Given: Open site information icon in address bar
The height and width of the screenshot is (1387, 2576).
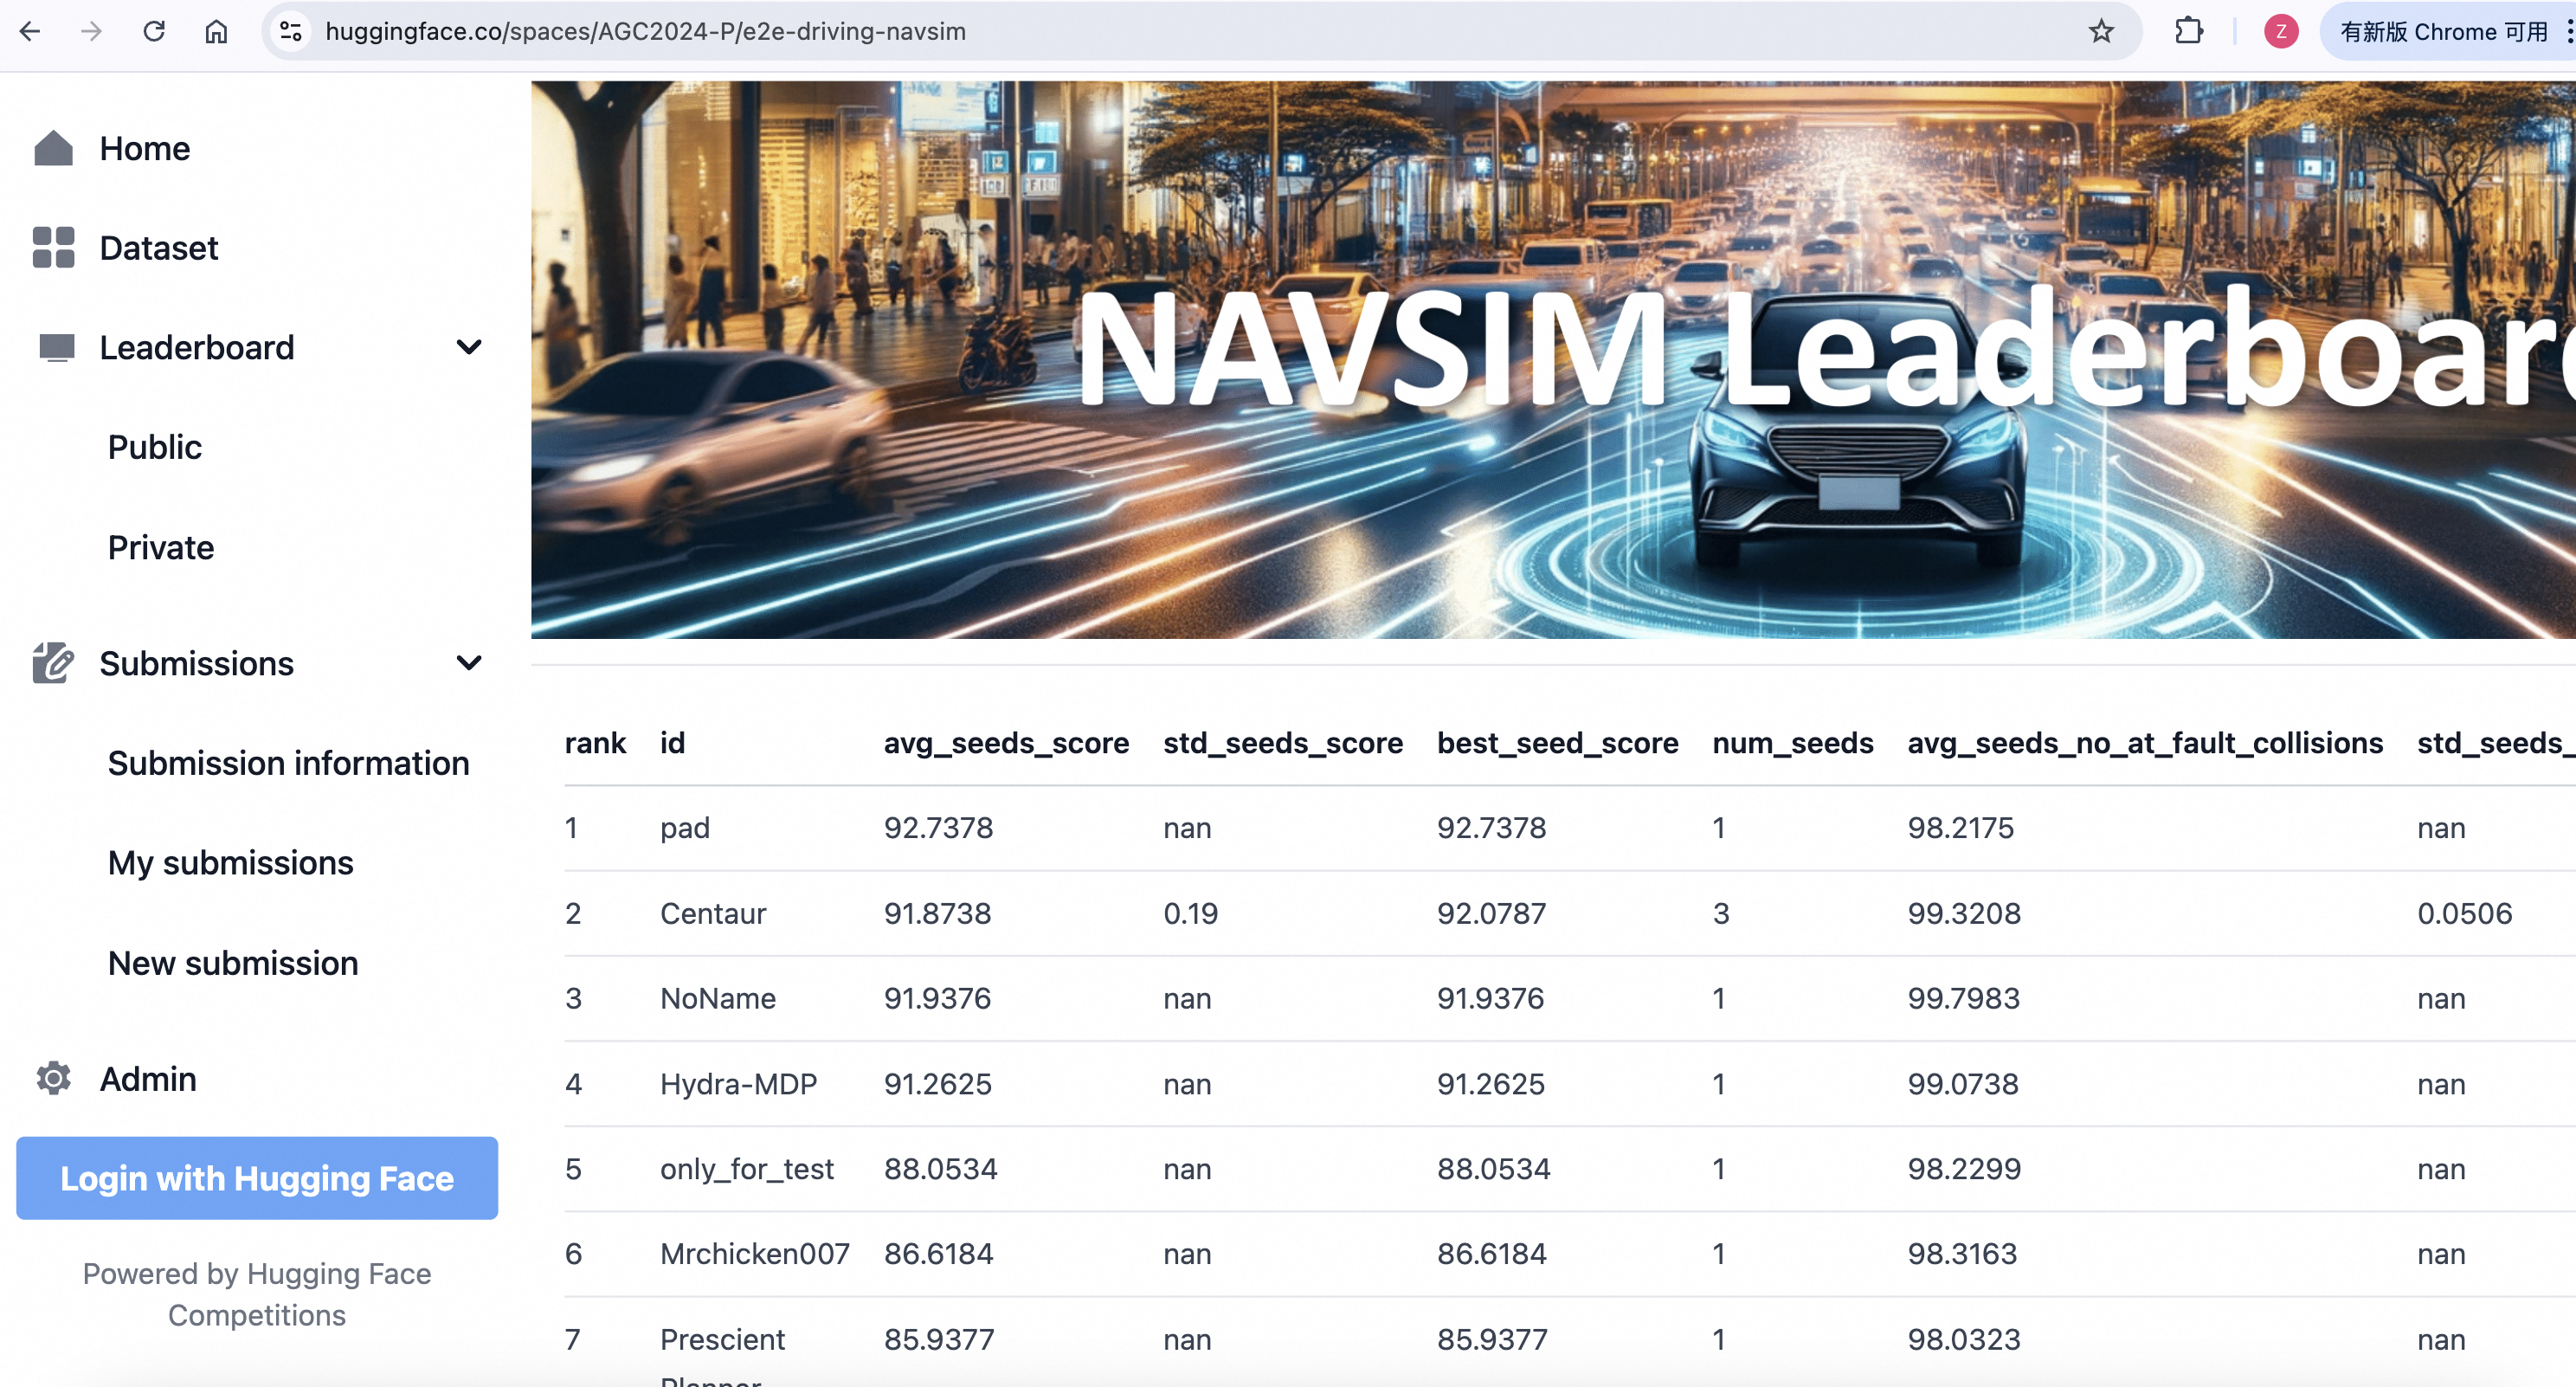Looking at the screenshot, I should pos(291,31).
